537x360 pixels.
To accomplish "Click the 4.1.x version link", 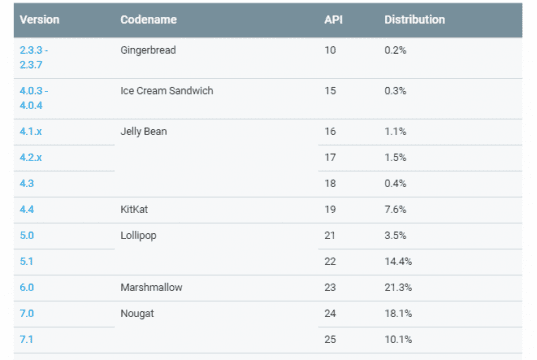I will (31, 132).
